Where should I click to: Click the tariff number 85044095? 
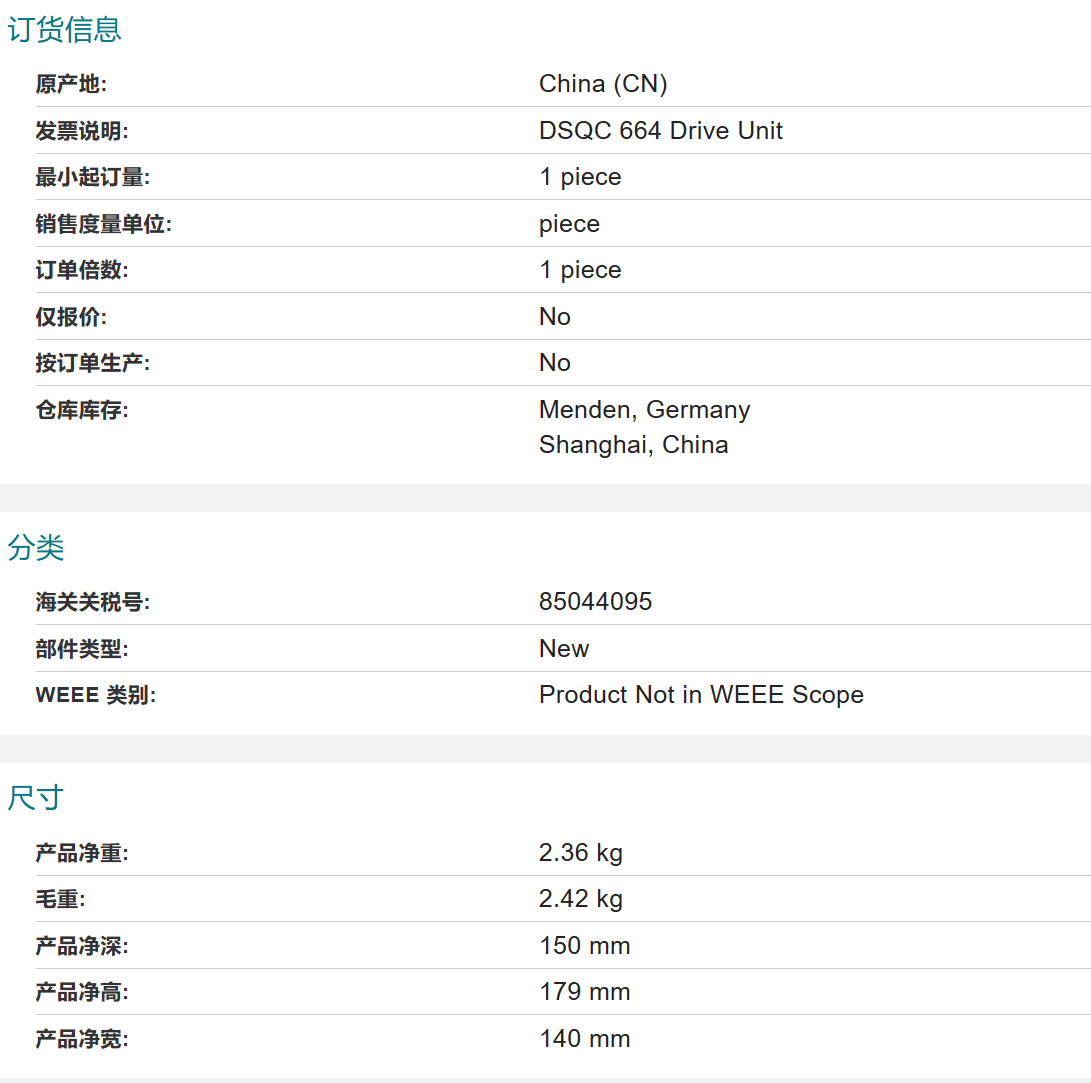point(596,602)
